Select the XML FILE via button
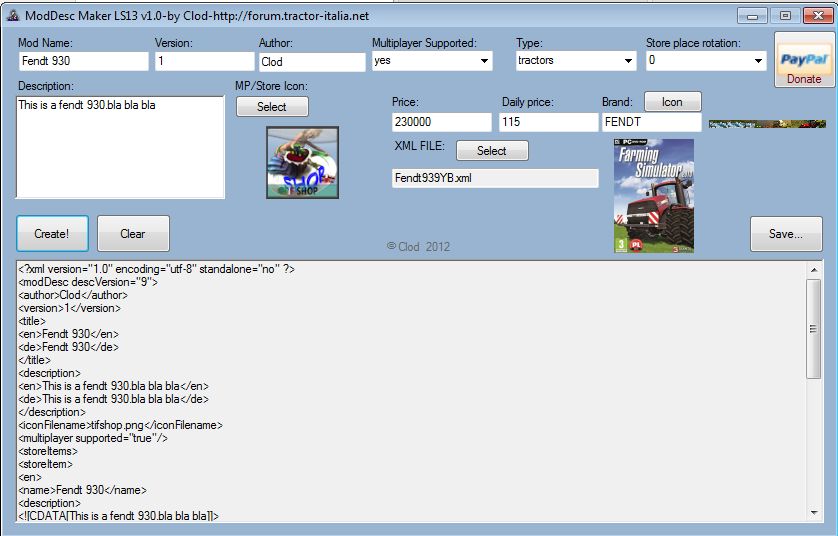Viewport: 838px width, 536px height. click(492, 151)
